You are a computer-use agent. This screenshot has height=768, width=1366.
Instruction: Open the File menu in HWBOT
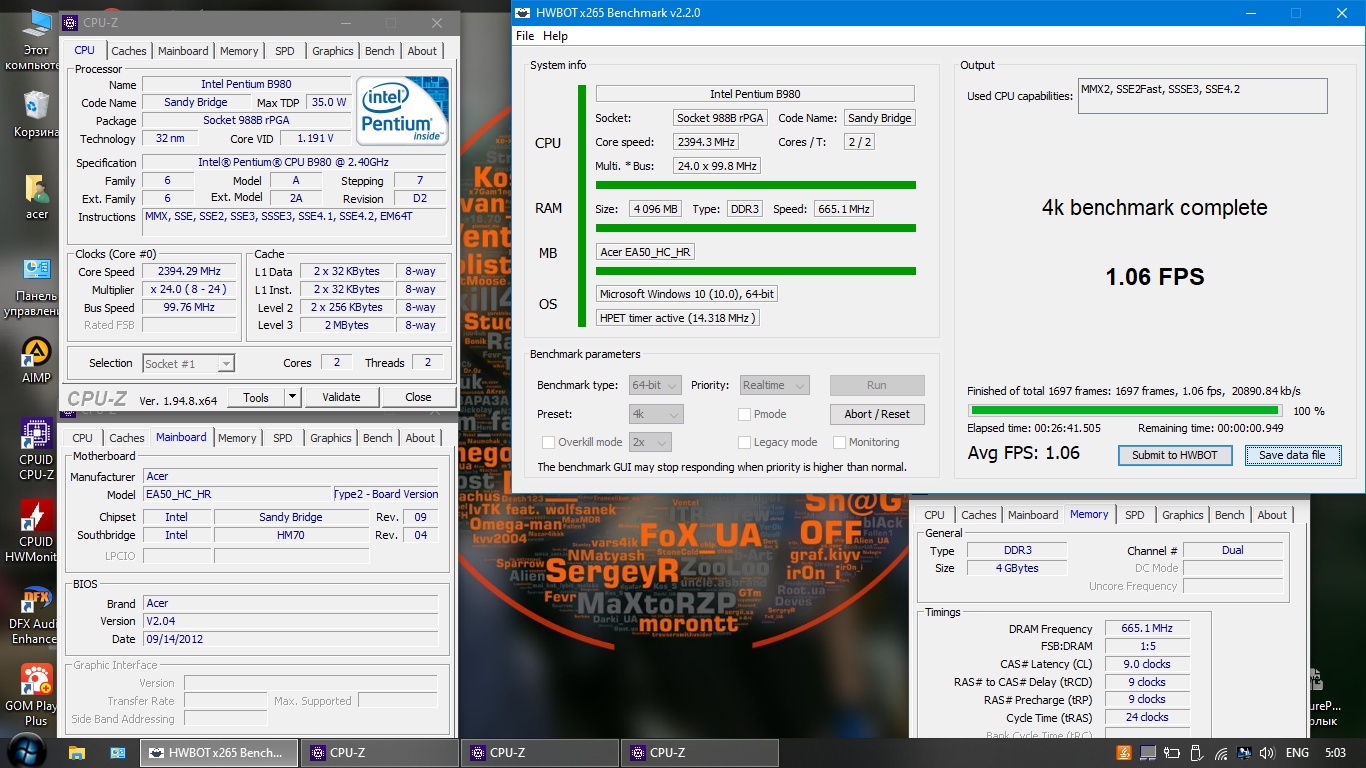point(525,36)
